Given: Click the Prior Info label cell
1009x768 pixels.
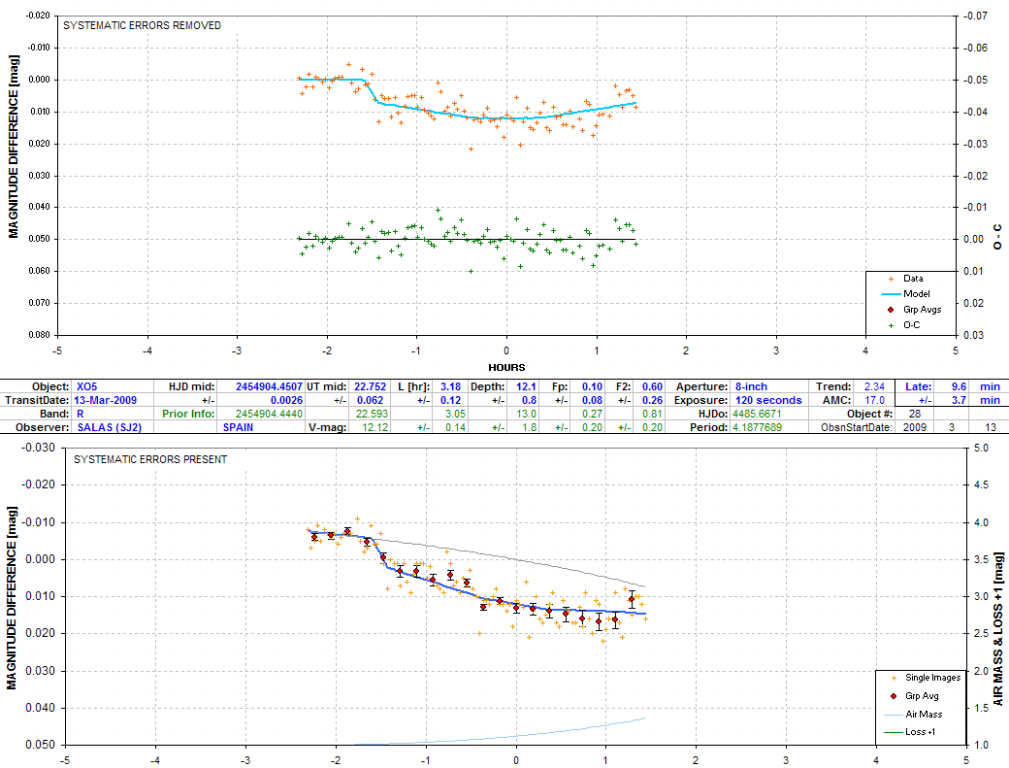Looking at the screenshot, I should 188,413.
